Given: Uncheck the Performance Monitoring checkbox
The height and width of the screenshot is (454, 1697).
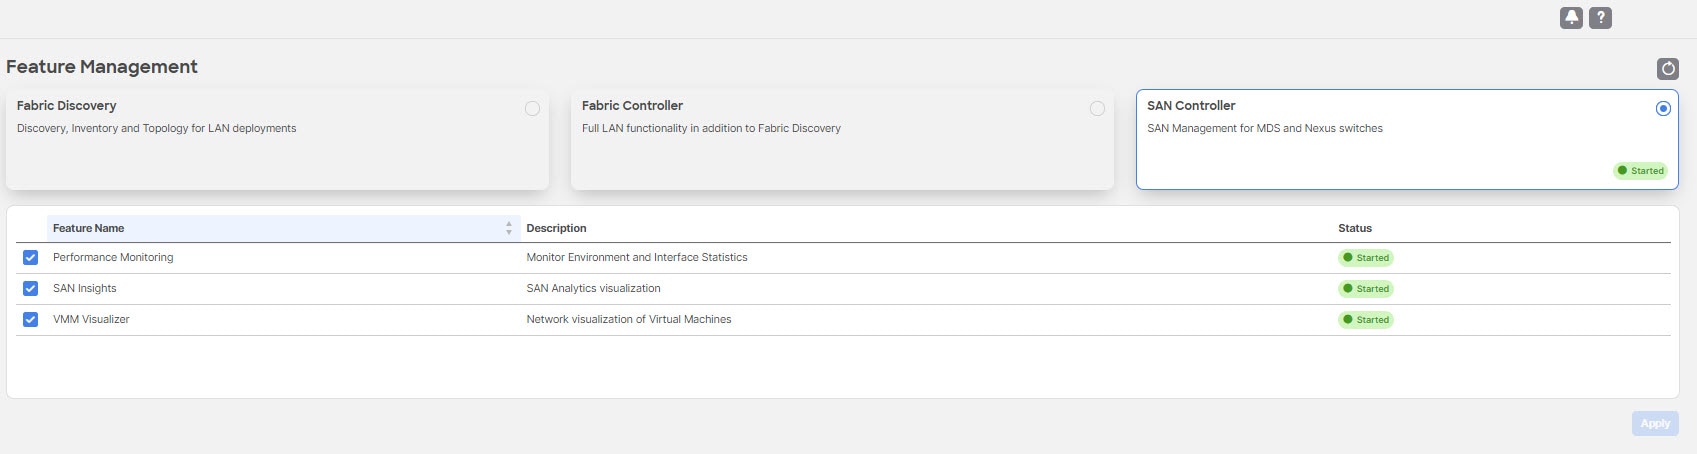Looking at the screenshot, I should tap(30, 258).
